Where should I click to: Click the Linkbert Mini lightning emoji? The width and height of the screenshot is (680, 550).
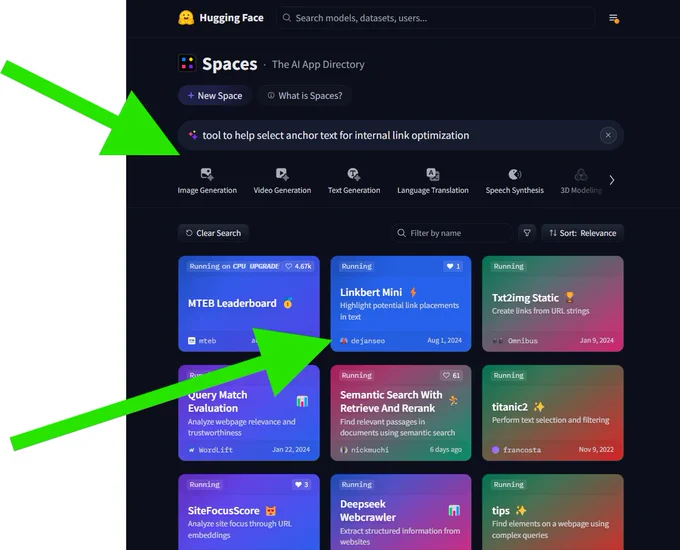[413, 292]
